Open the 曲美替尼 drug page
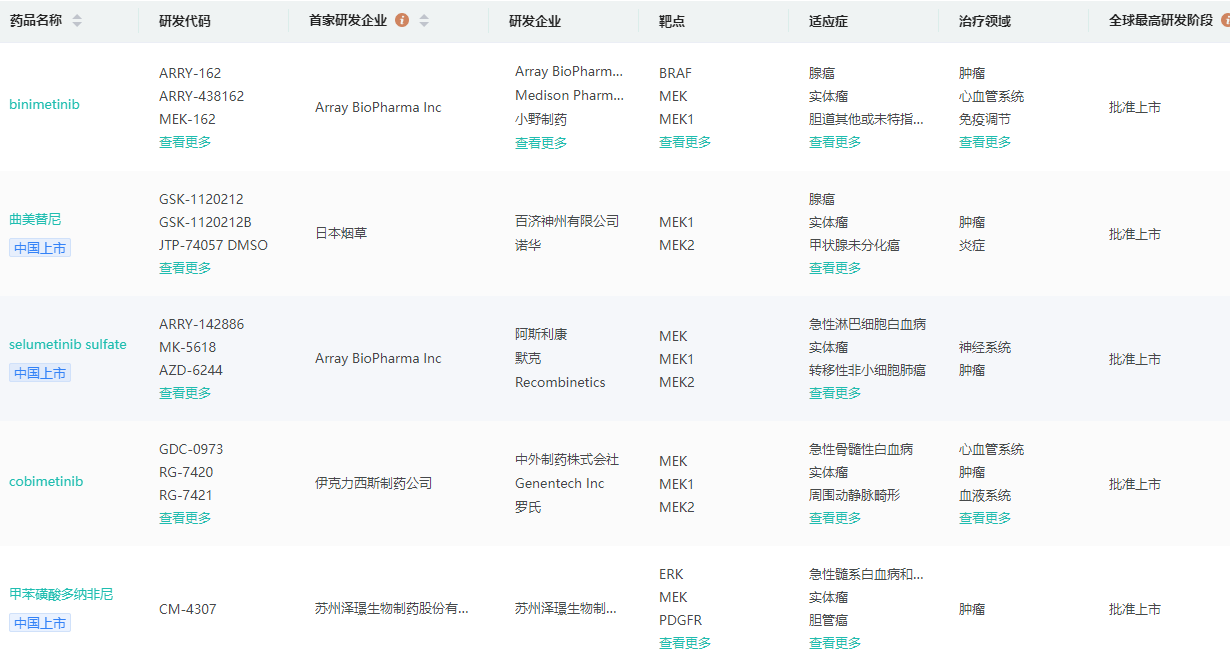Viewport: 1230px width, 653px height. pos(35,219)
